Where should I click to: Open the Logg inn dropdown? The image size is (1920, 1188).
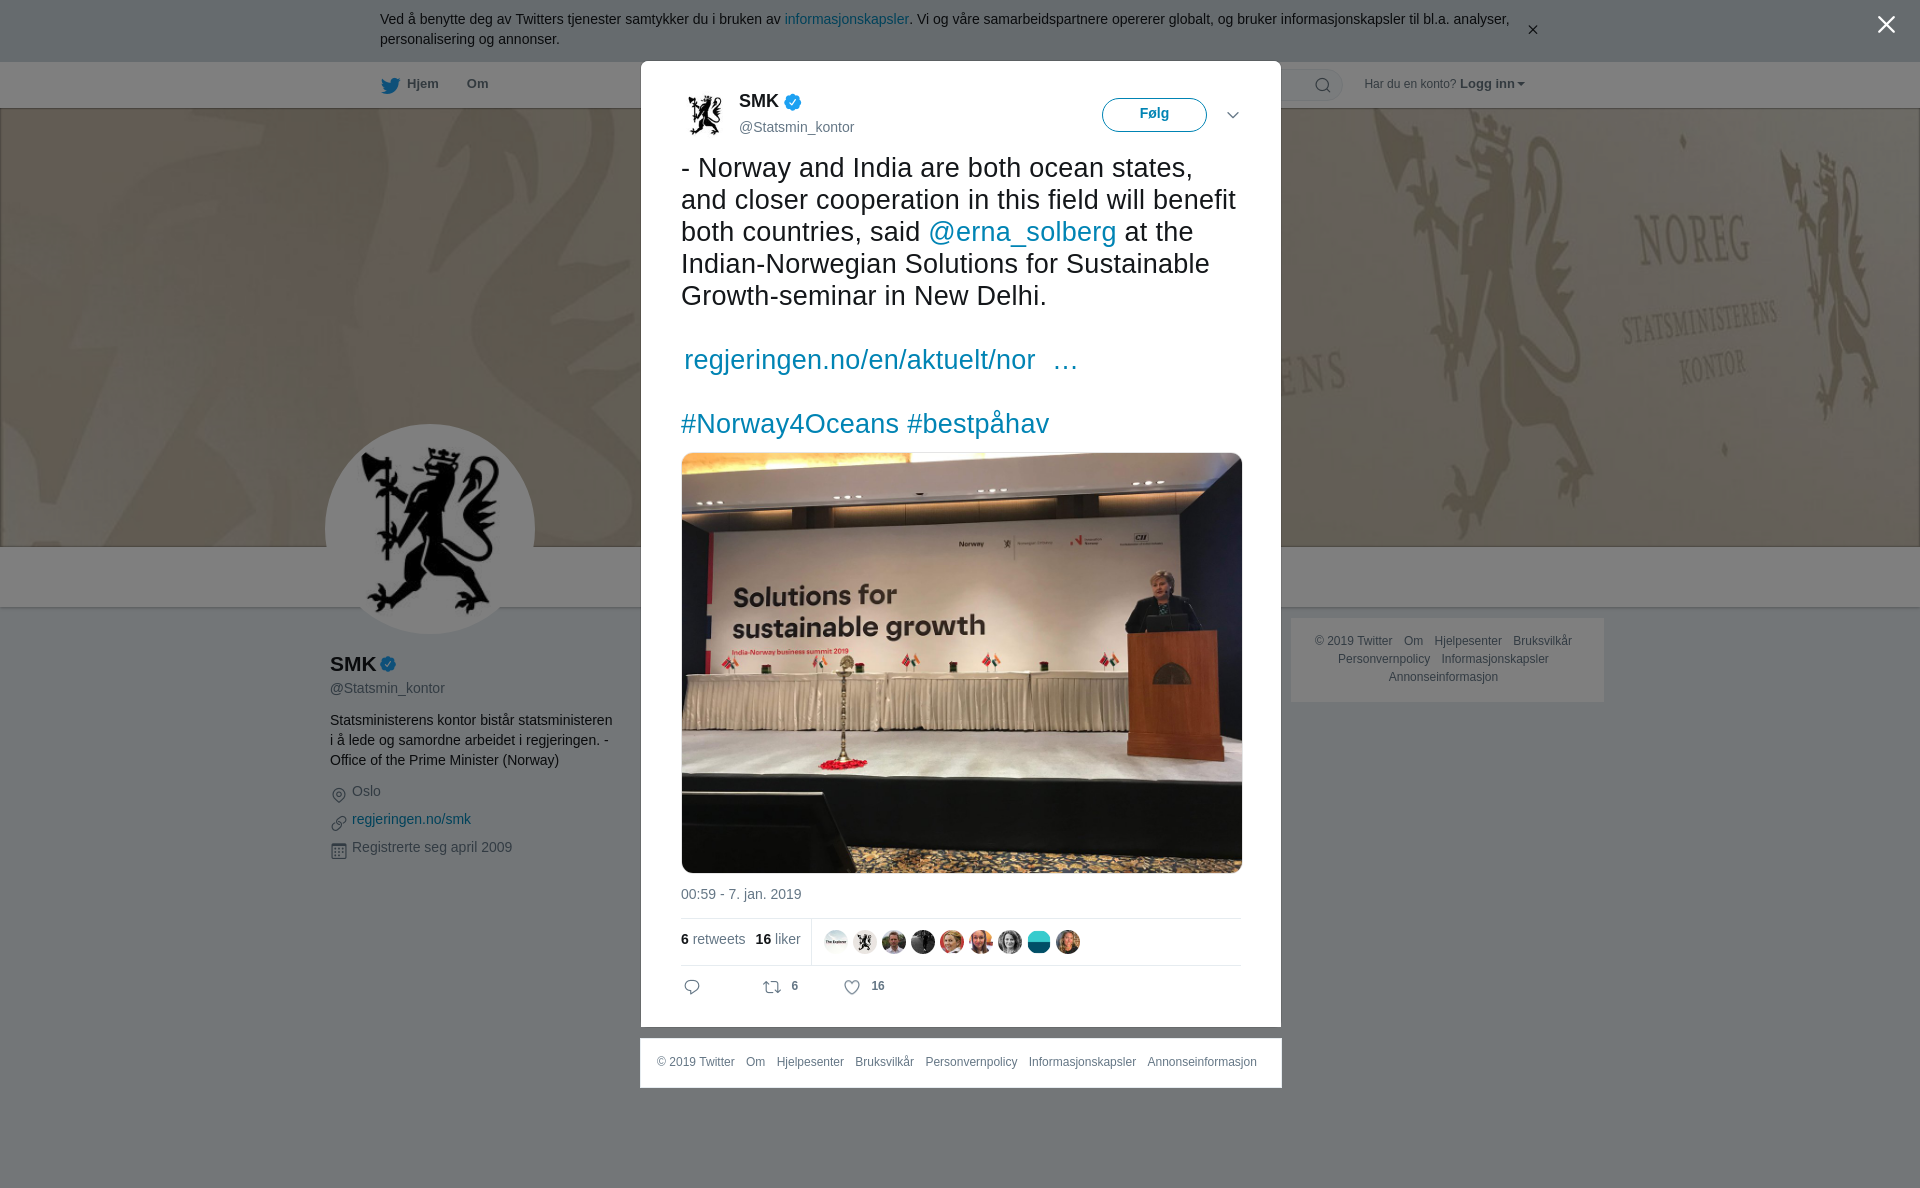point(1492,84)
